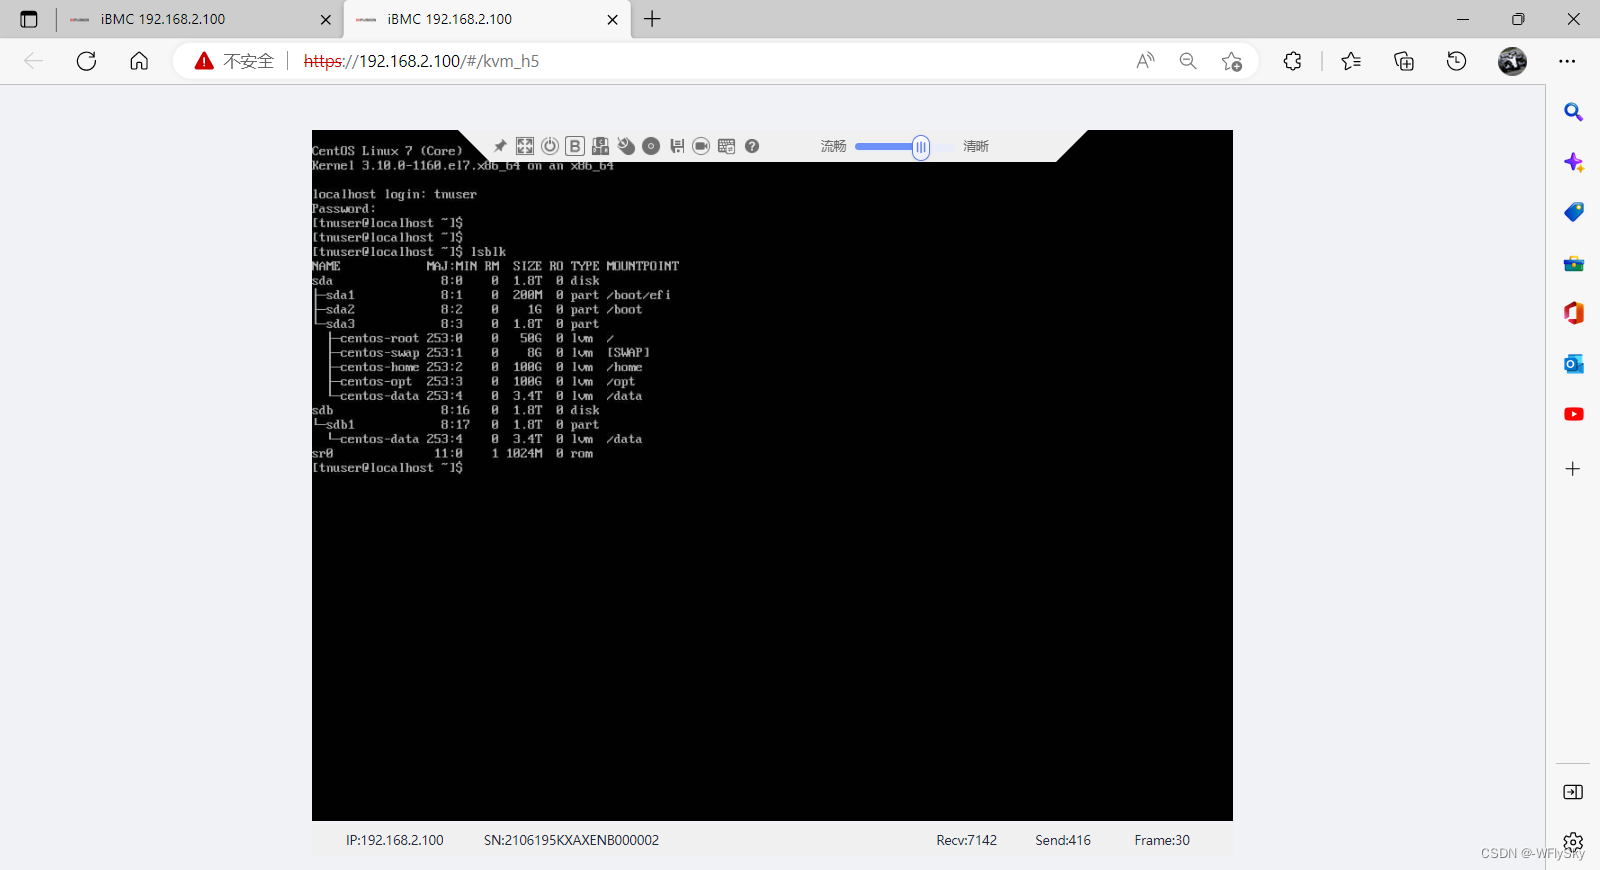
Task: Click the user profile avatar
Action: click(x=1512, y=61)
